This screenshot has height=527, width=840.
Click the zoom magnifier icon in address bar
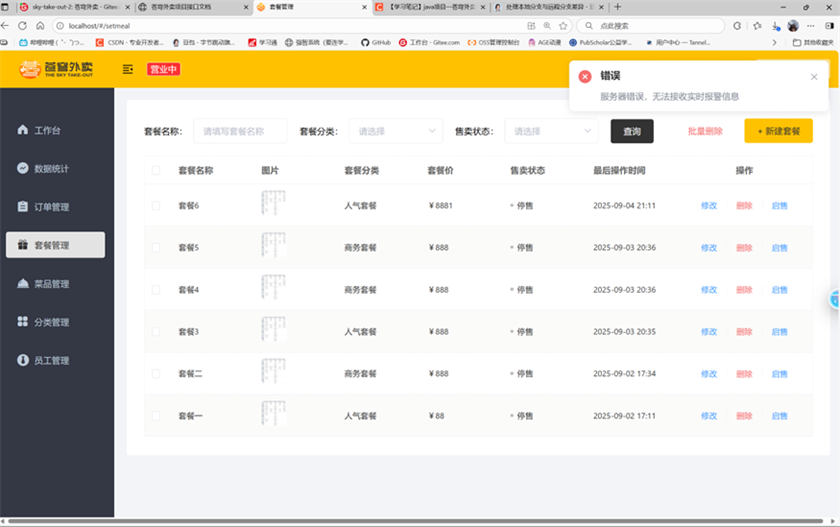point(547,26)
